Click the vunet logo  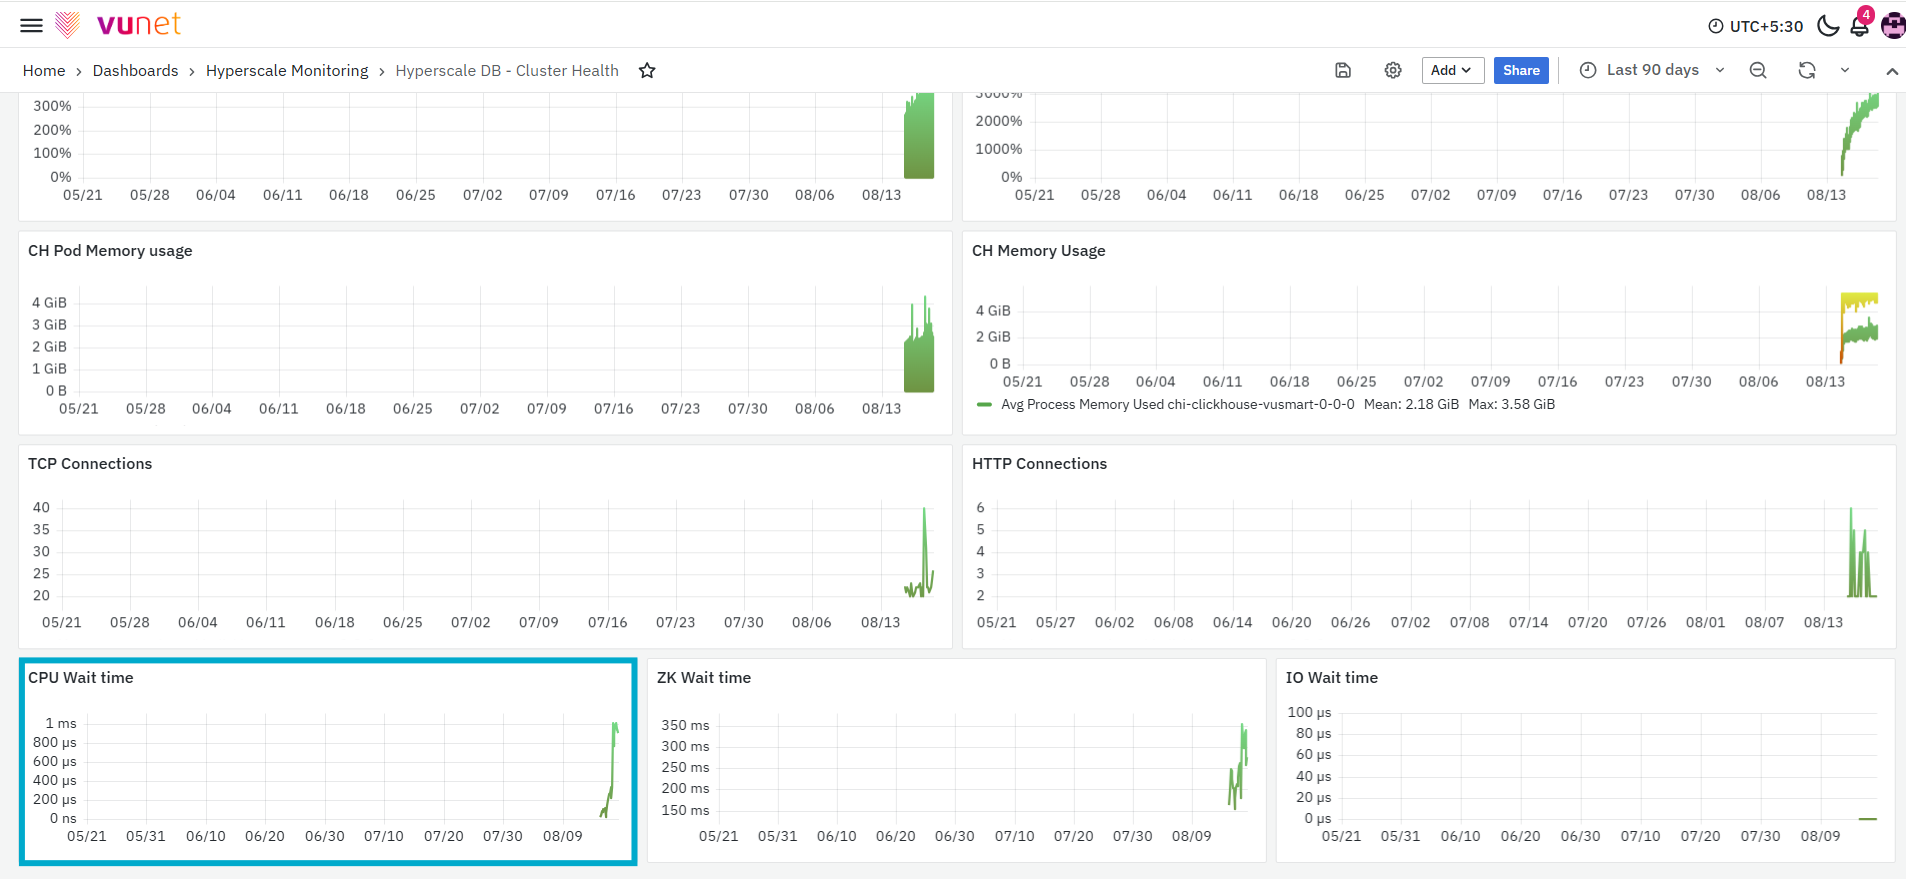[118, 24]
